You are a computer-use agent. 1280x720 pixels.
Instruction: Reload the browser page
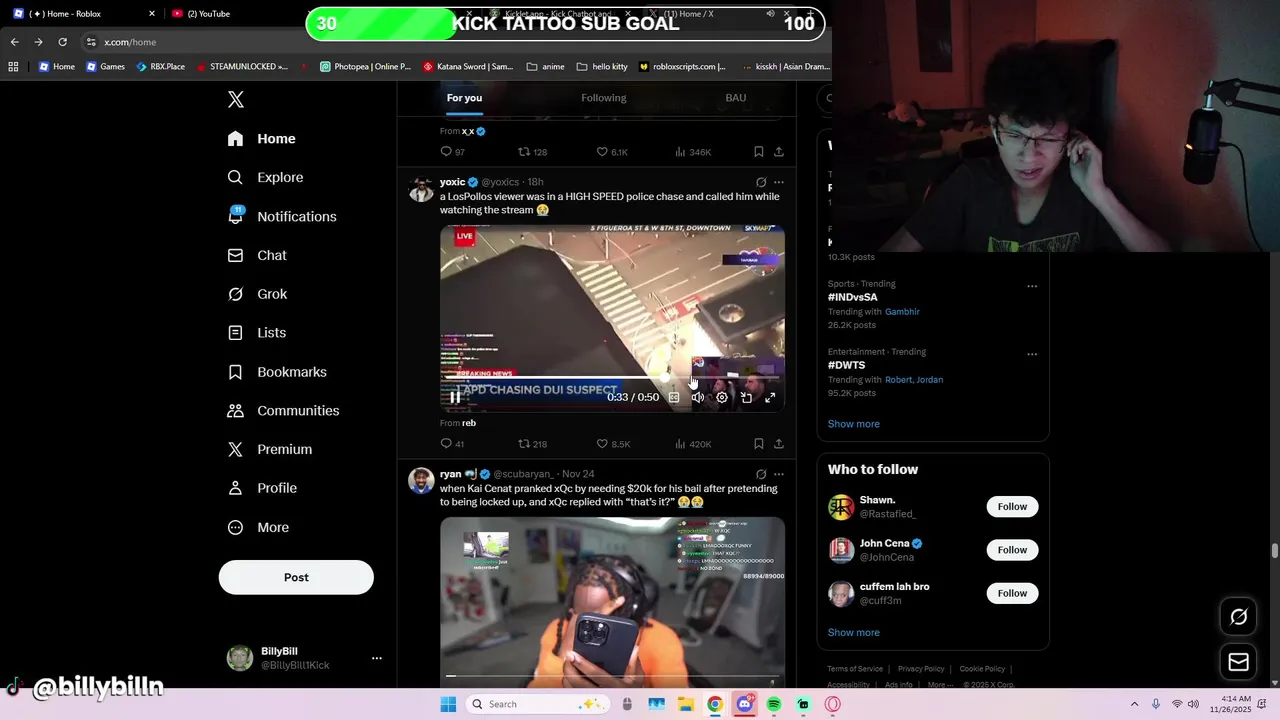click(x=62, y=42)
